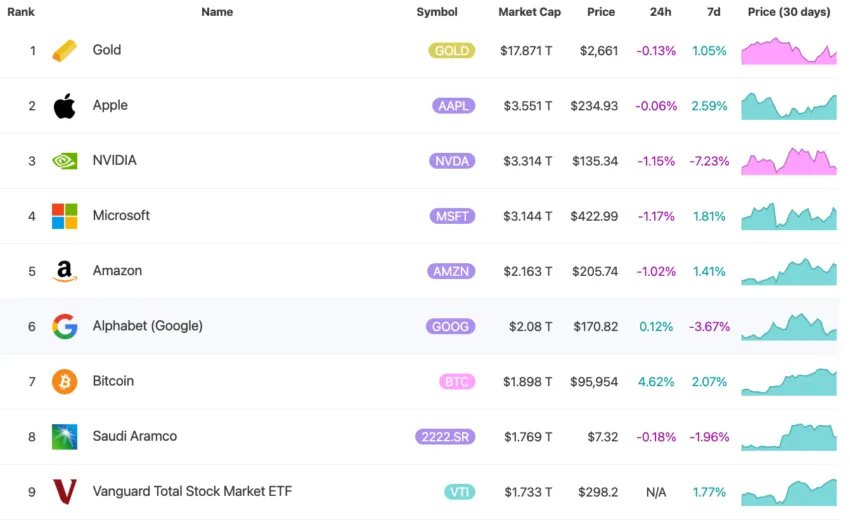
Task: Click the Bitcoin logo icon
Action: tap(64, 381)
